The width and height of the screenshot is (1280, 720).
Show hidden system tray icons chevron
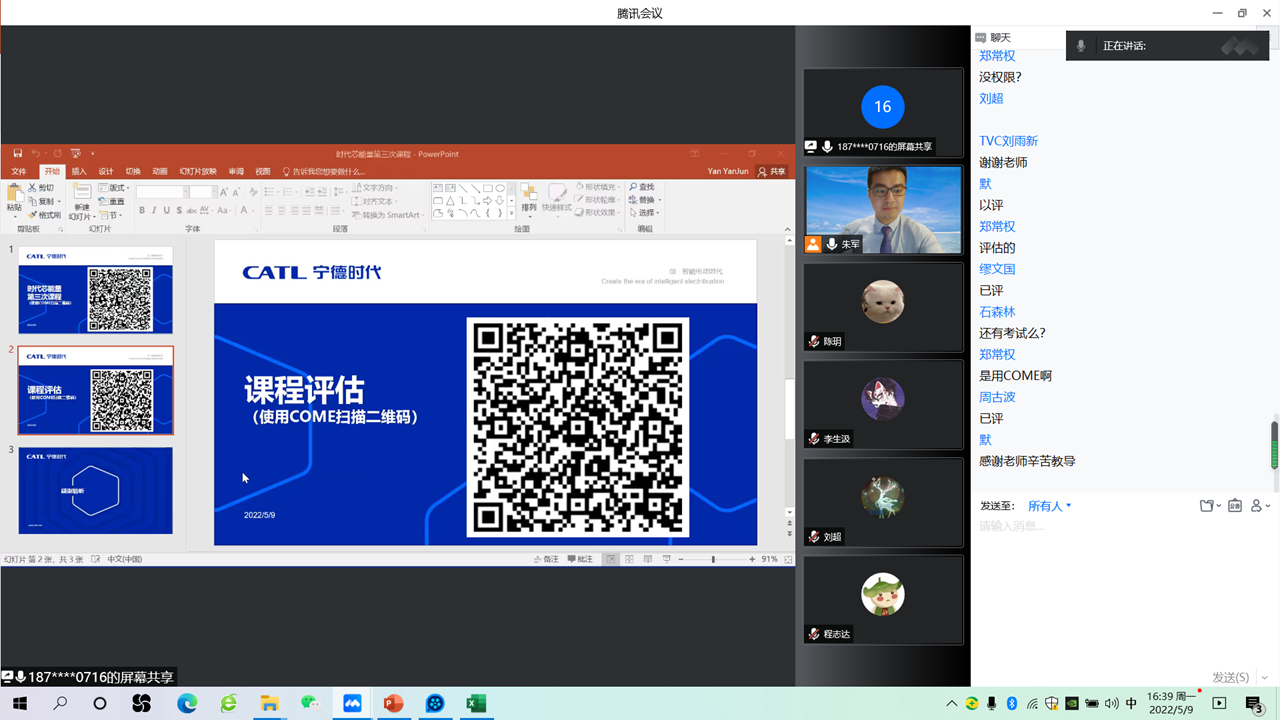[x=951, y=704]
